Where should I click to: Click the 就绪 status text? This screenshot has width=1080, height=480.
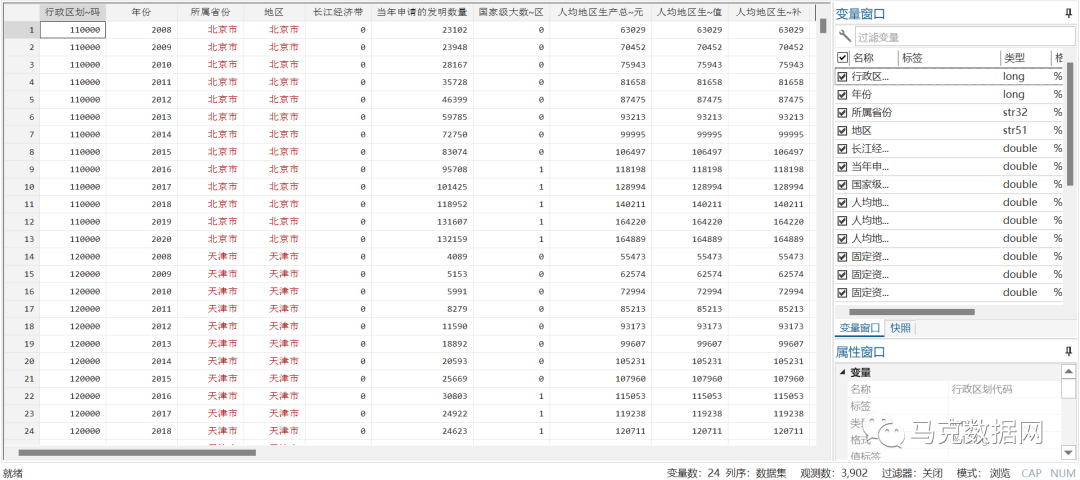coord(14,473)
